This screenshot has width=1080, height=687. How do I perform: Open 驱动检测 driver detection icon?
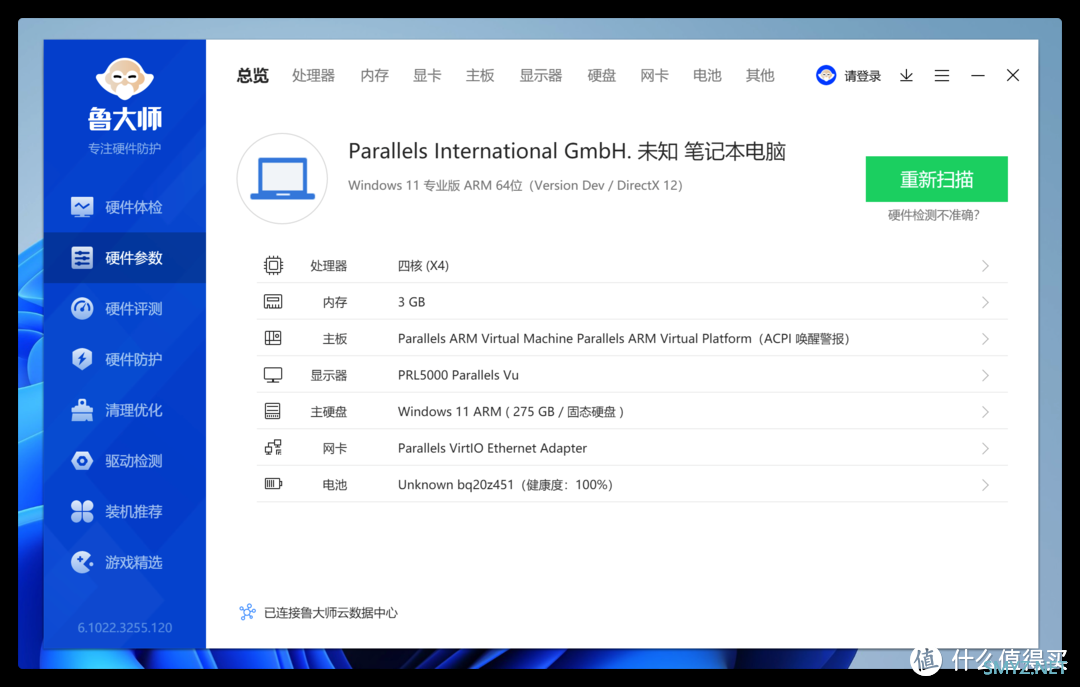coord(82,460)
